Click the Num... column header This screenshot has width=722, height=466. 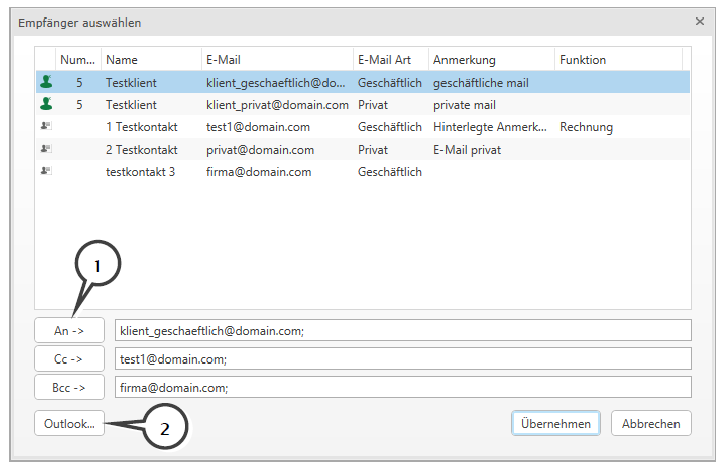coord(78,60)
